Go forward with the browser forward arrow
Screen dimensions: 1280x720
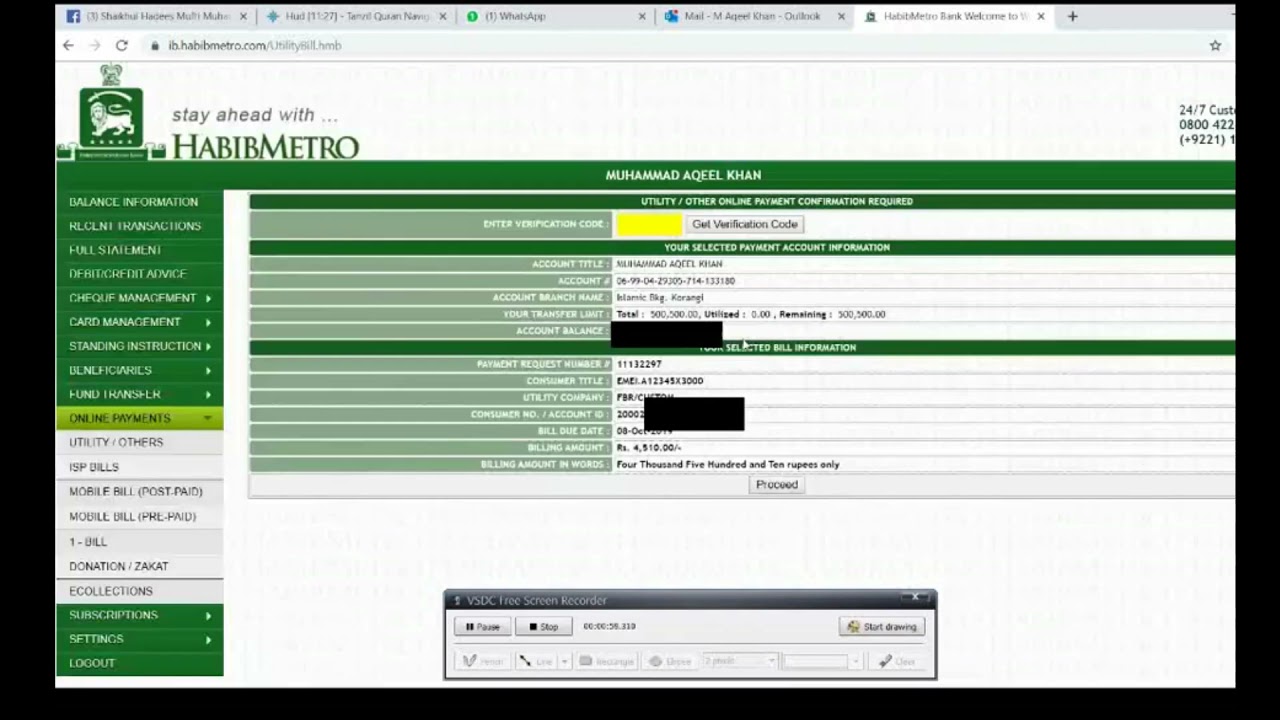click(x=94, y=45)
